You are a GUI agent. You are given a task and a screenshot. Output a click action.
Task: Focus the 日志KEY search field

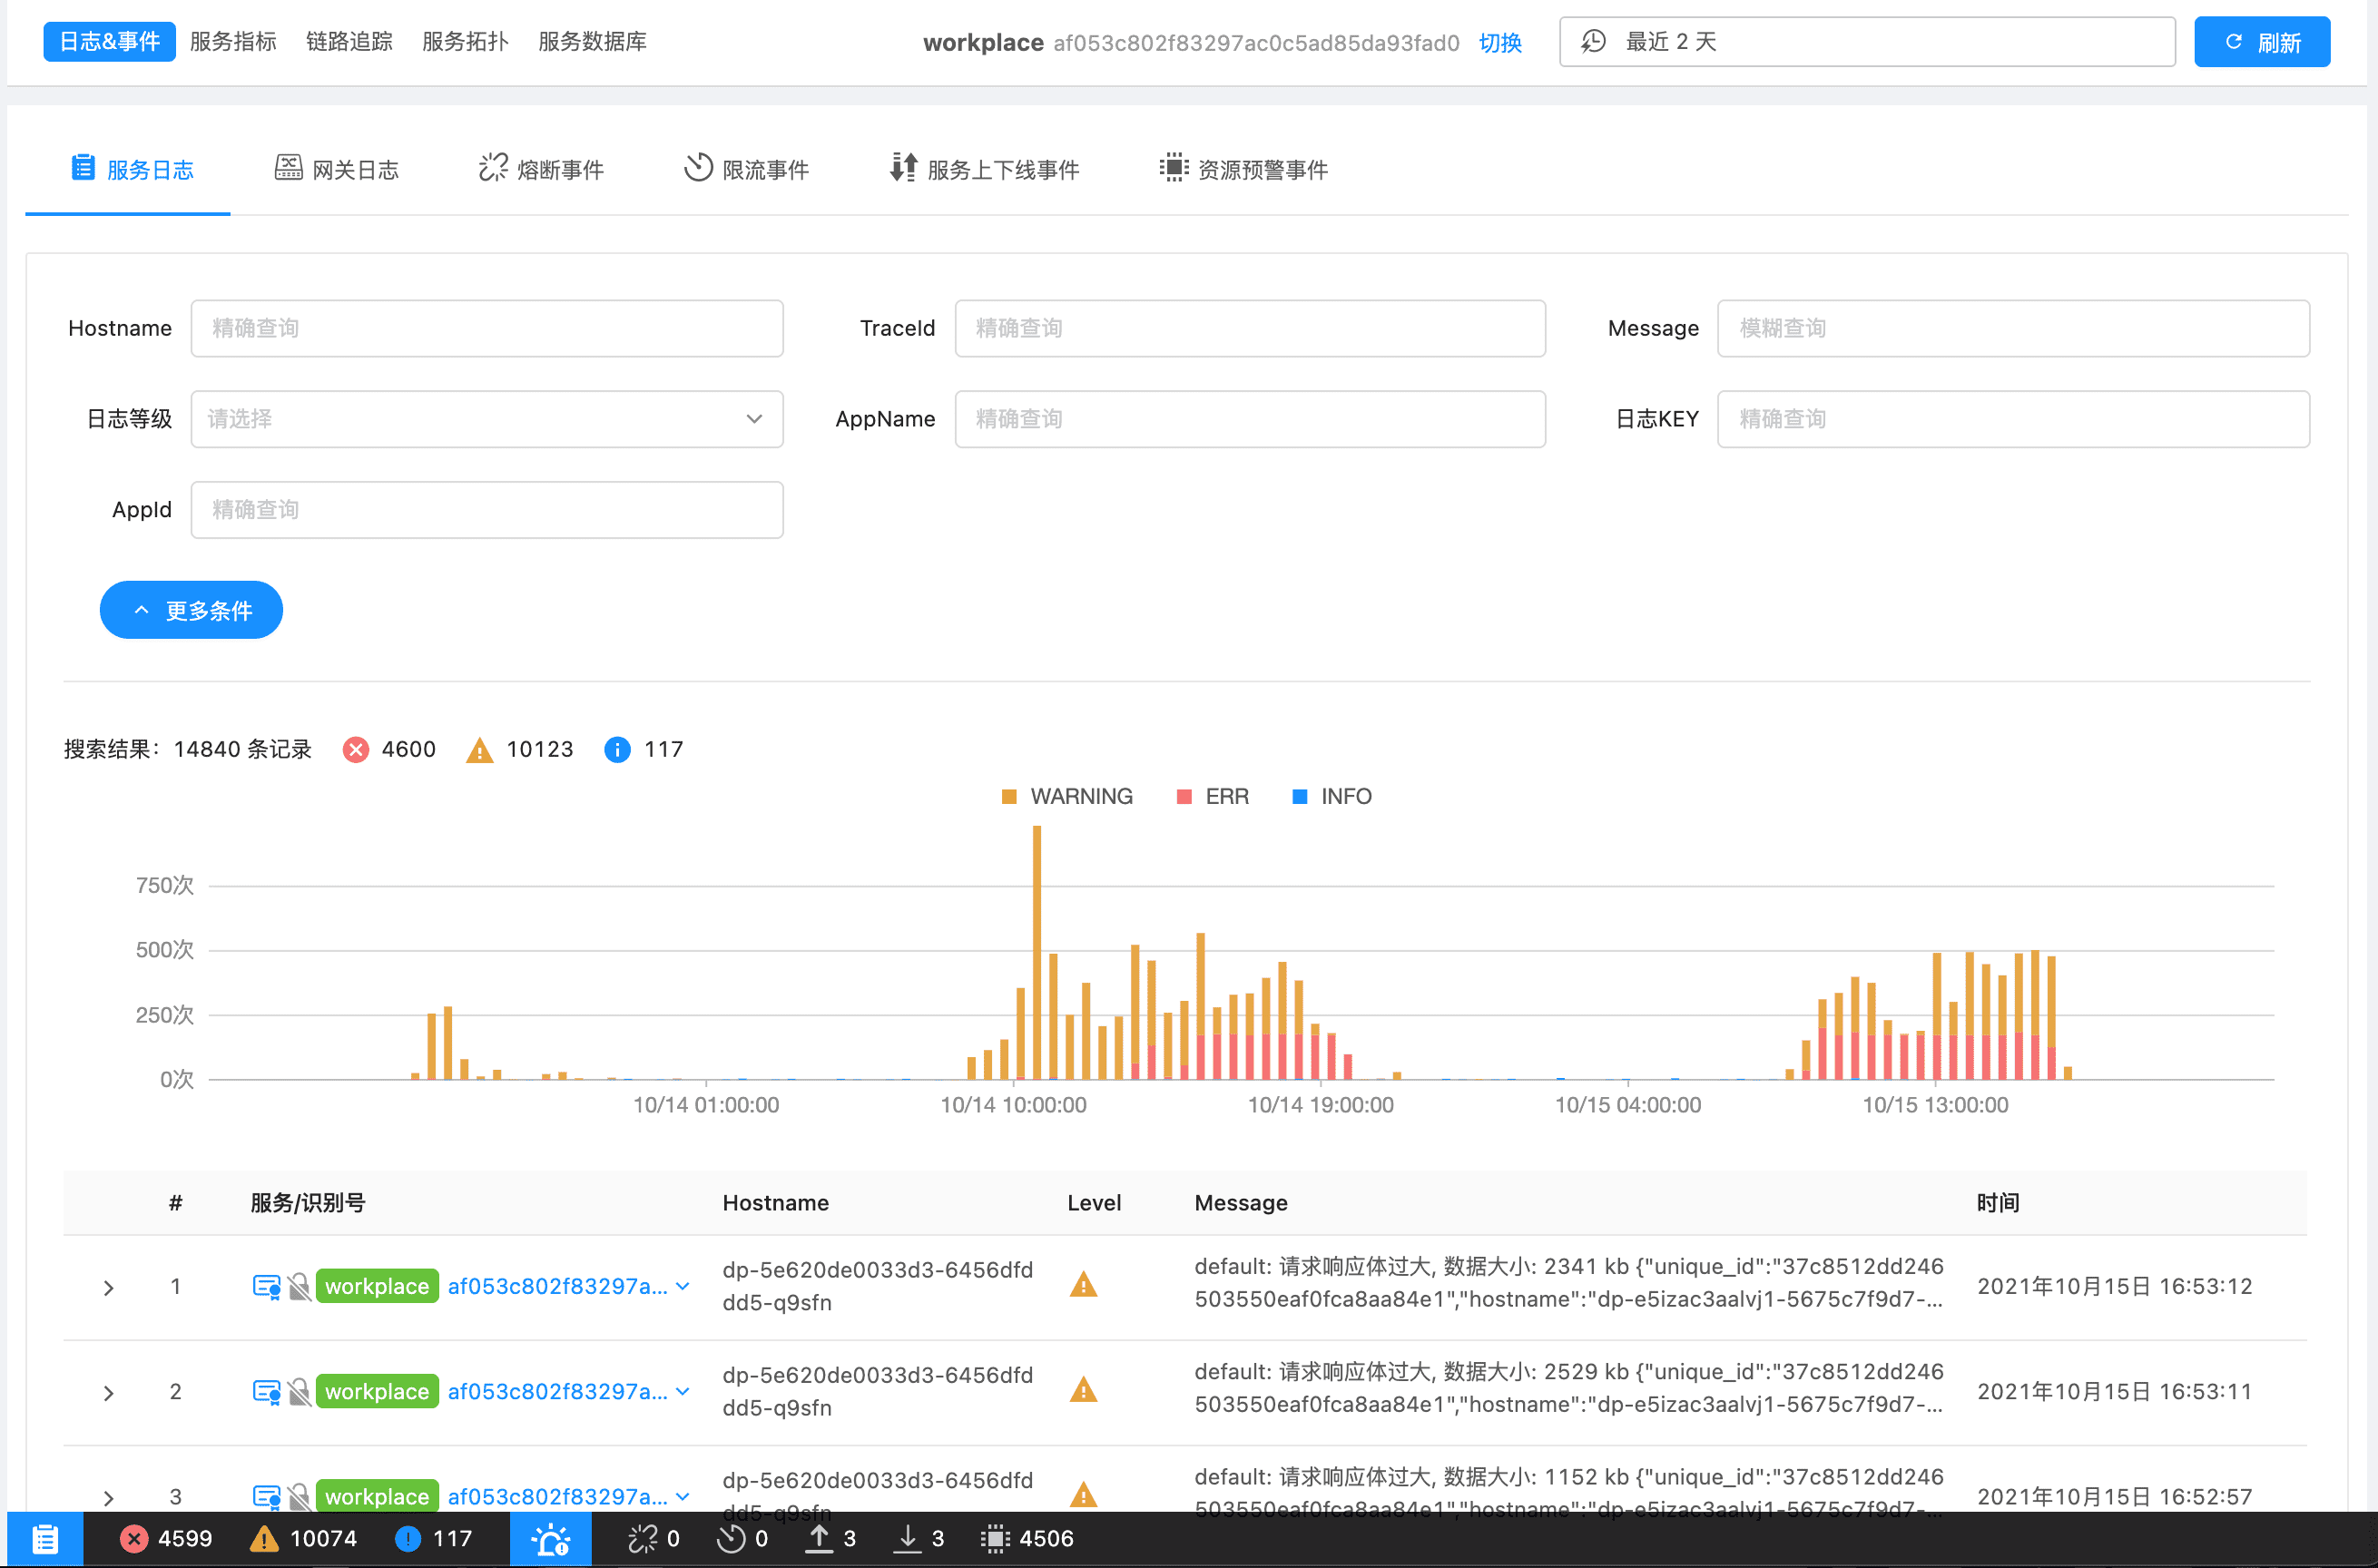[x=2013, y=419]
